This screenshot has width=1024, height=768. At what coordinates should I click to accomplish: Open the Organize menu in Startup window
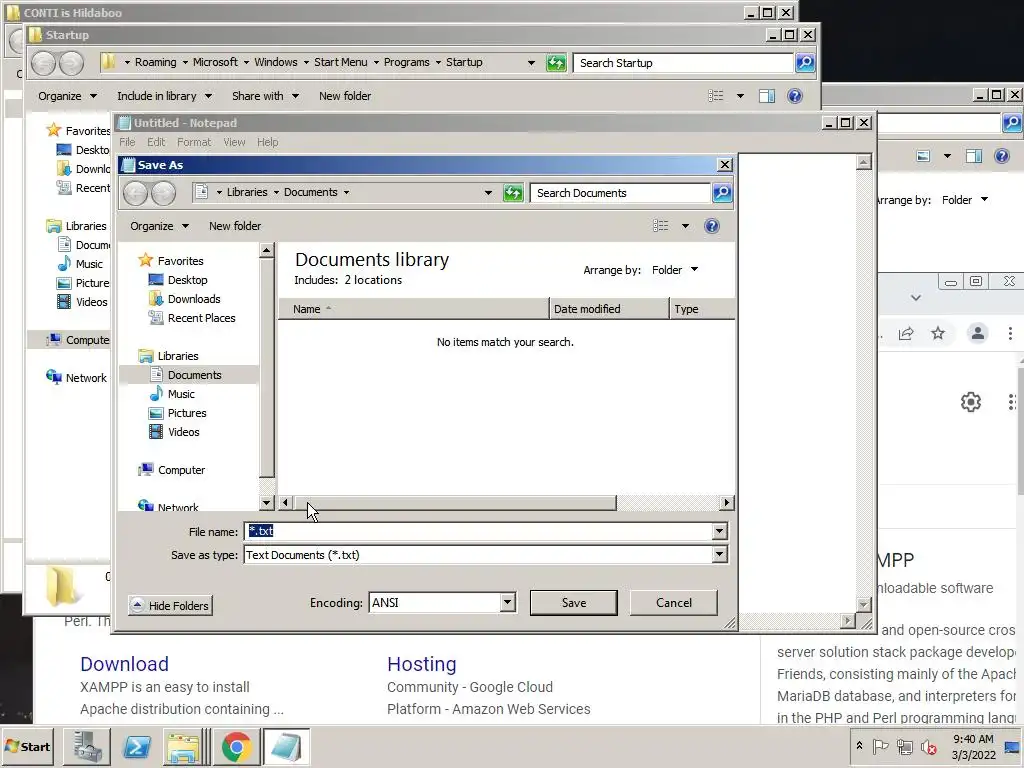[x=67, y=96]
